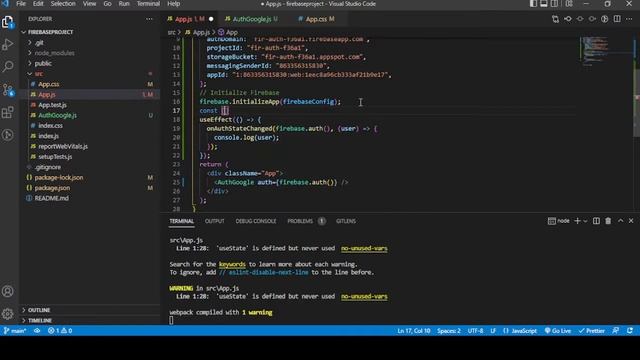This screenshot has width=640, height=360.
Task: Open the File menu
Action: (21, 4)
